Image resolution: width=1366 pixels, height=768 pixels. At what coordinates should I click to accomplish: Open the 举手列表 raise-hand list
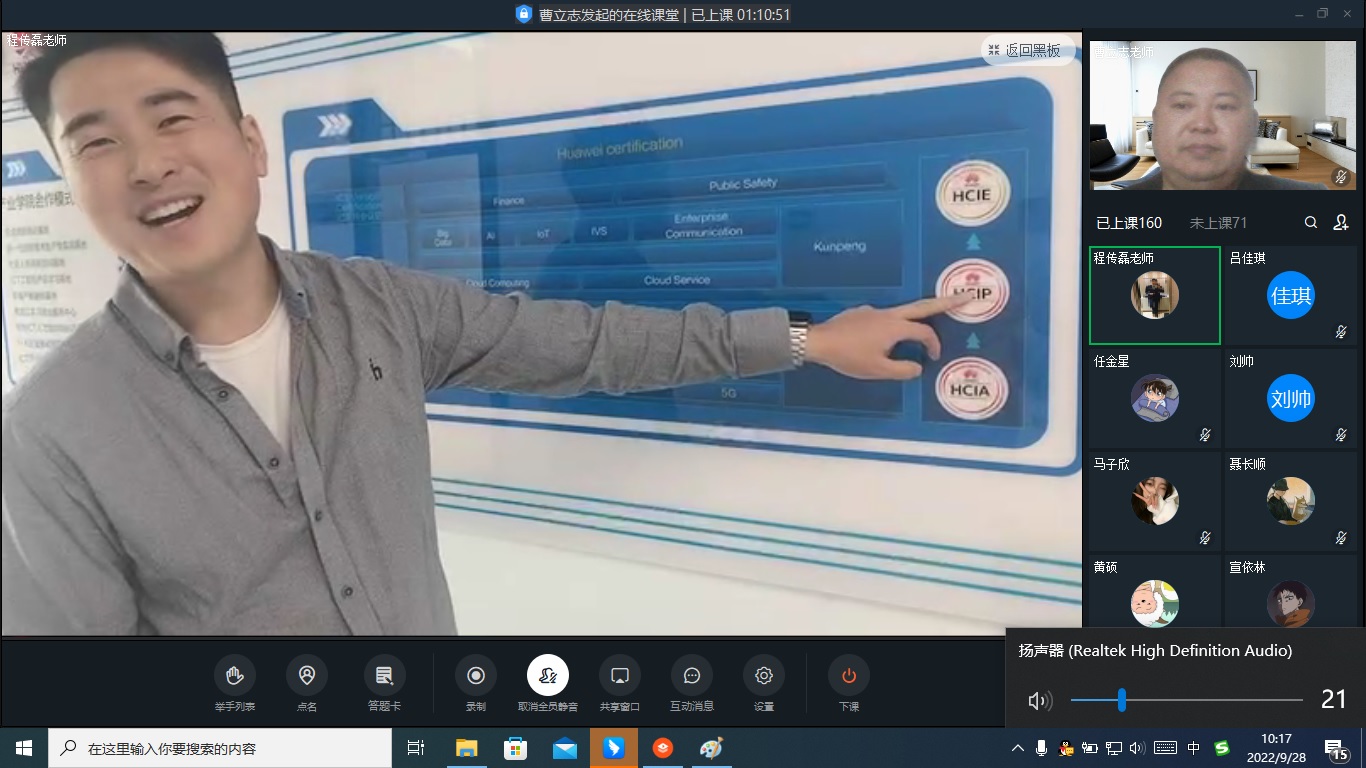coord(235,676)
